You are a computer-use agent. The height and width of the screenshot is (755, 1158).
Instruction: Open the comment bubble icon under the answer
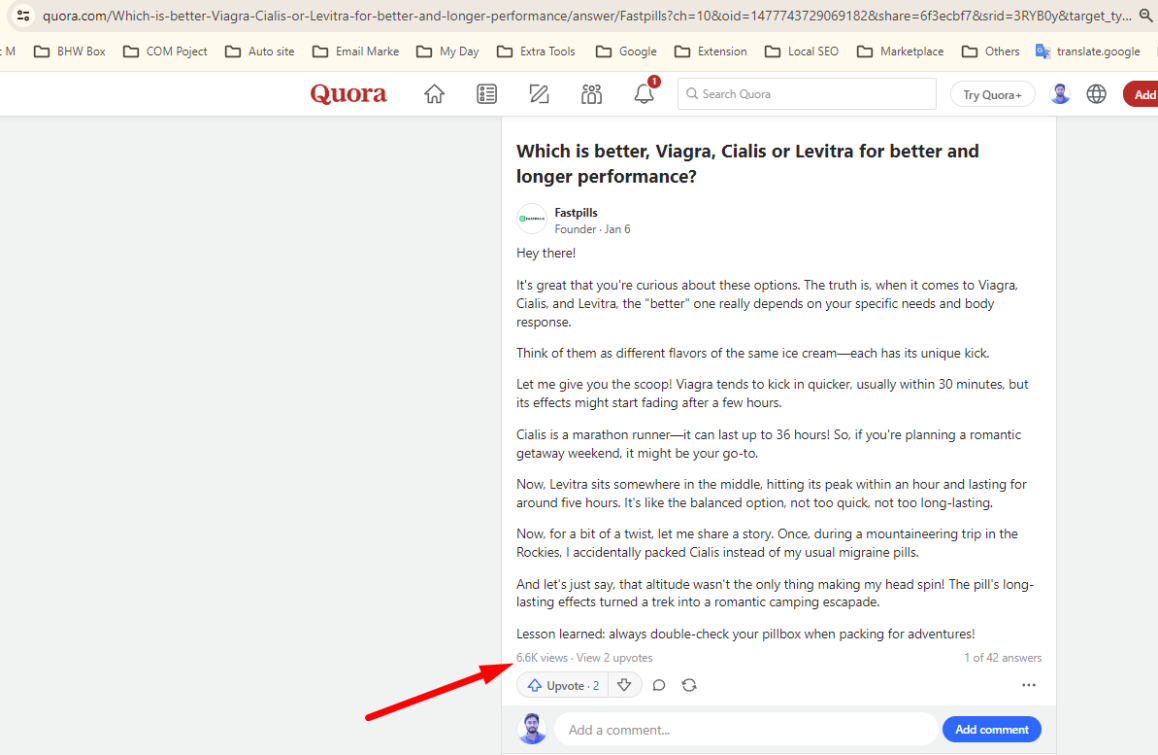659,686
